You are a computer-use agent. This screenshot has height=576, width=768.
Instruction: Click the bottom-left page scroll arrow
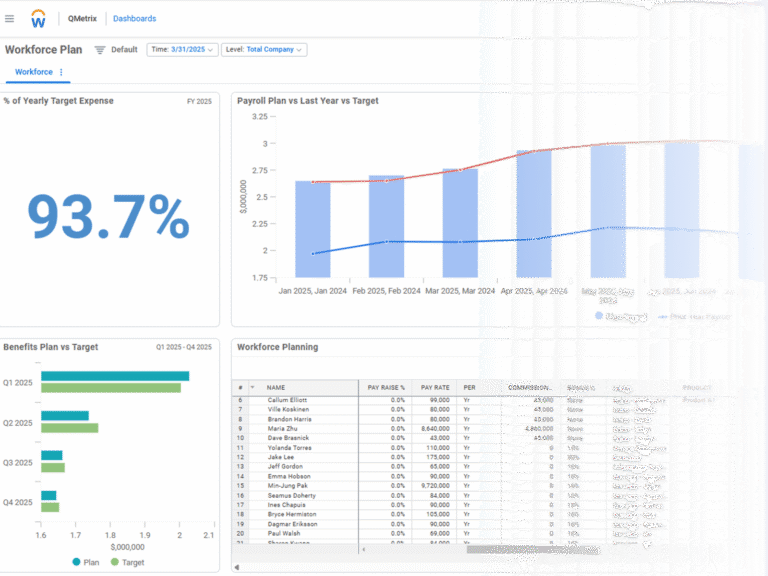tap(237, 568)
